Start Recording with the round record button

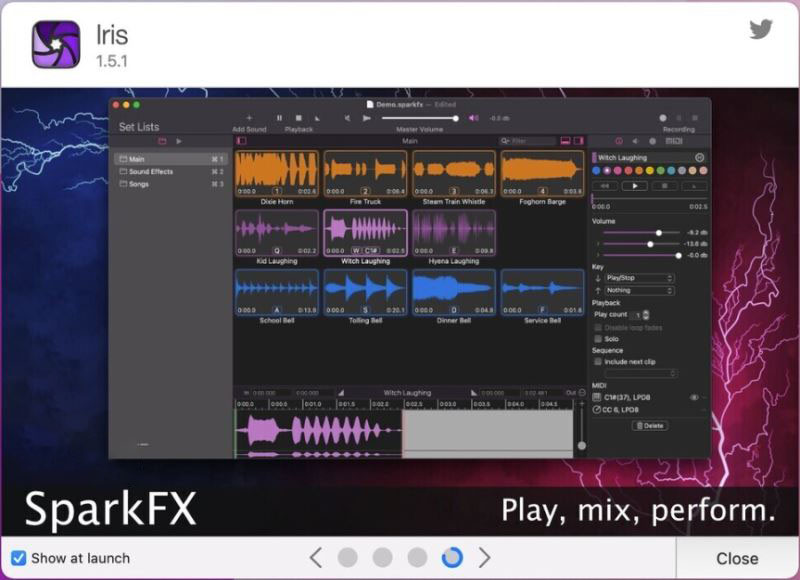coord(663,118)
